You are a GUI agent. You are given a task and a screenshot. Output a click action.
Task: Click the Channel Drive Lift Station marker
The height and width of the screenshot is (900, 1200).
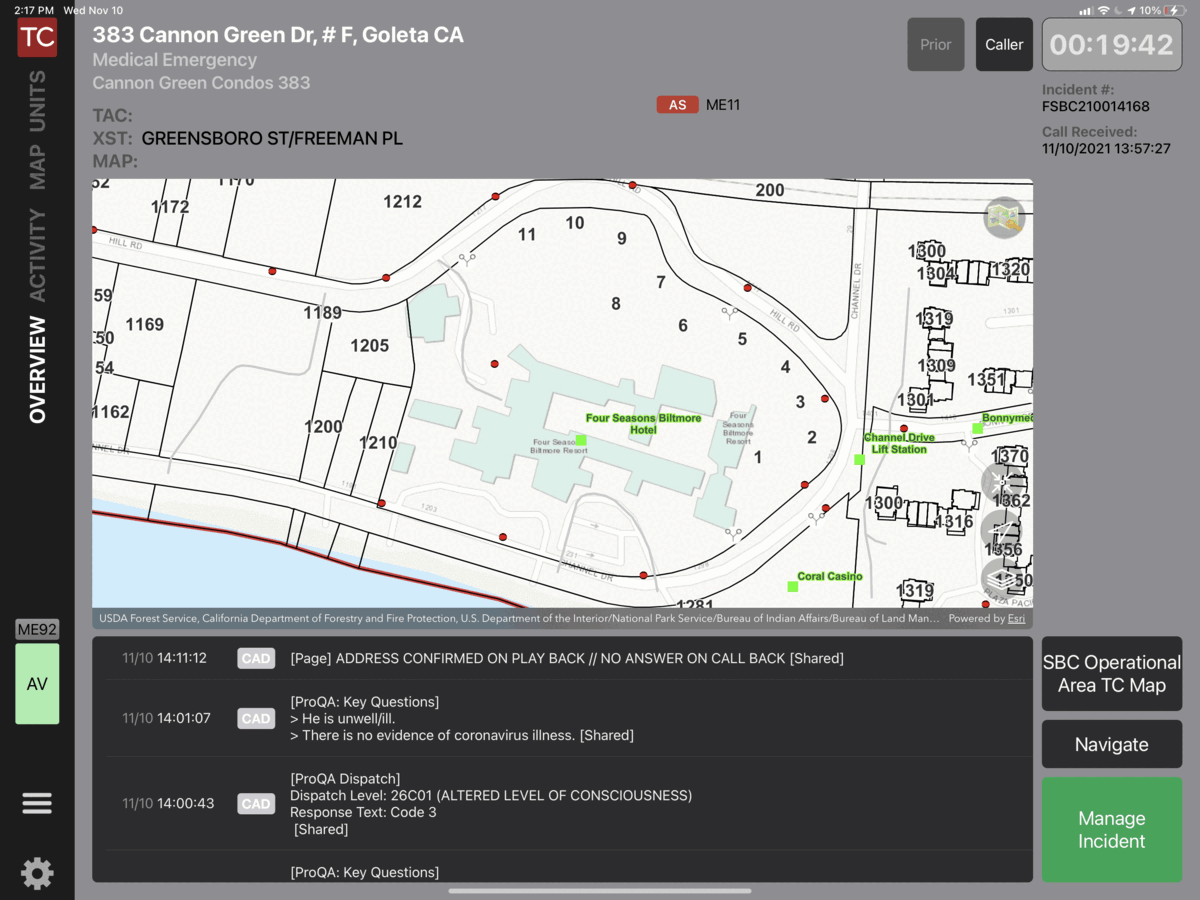coord(859,459)
